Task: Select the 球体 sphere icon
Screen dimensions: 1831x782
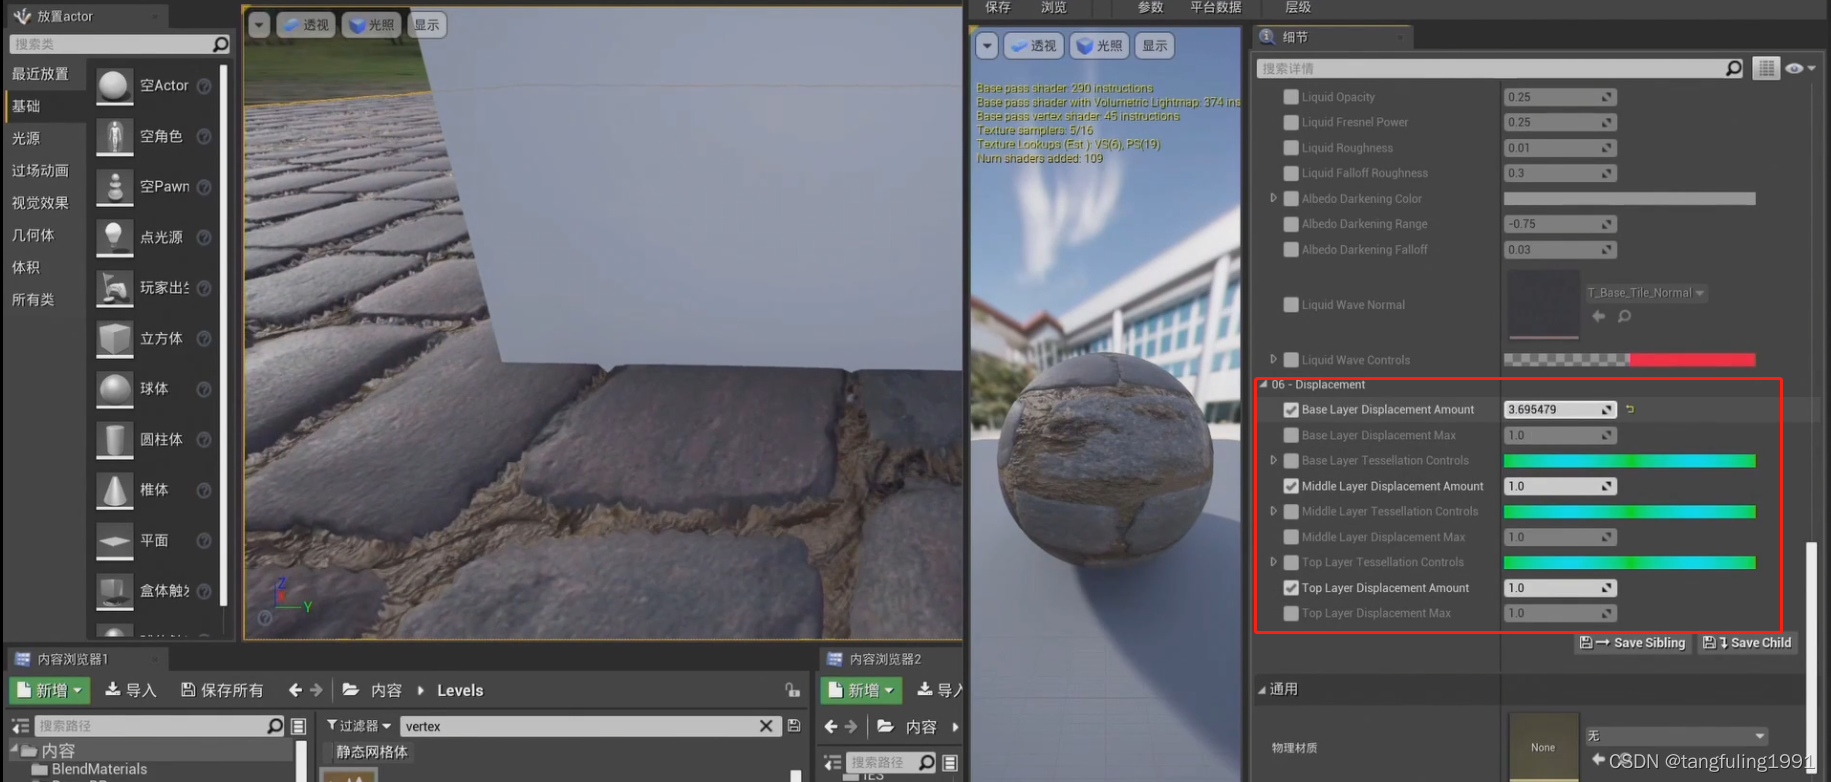Action: (114, 389)
